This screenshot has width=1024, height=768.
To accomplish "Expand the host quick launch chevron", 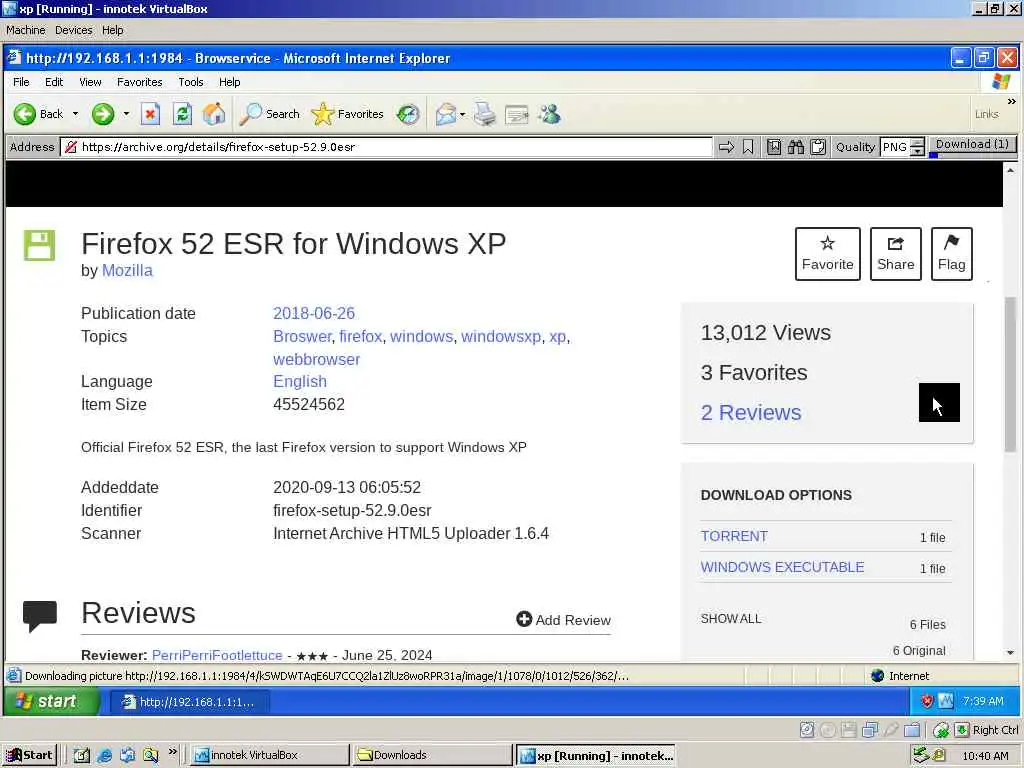I will pyautogui.click(x=173, y=752).
